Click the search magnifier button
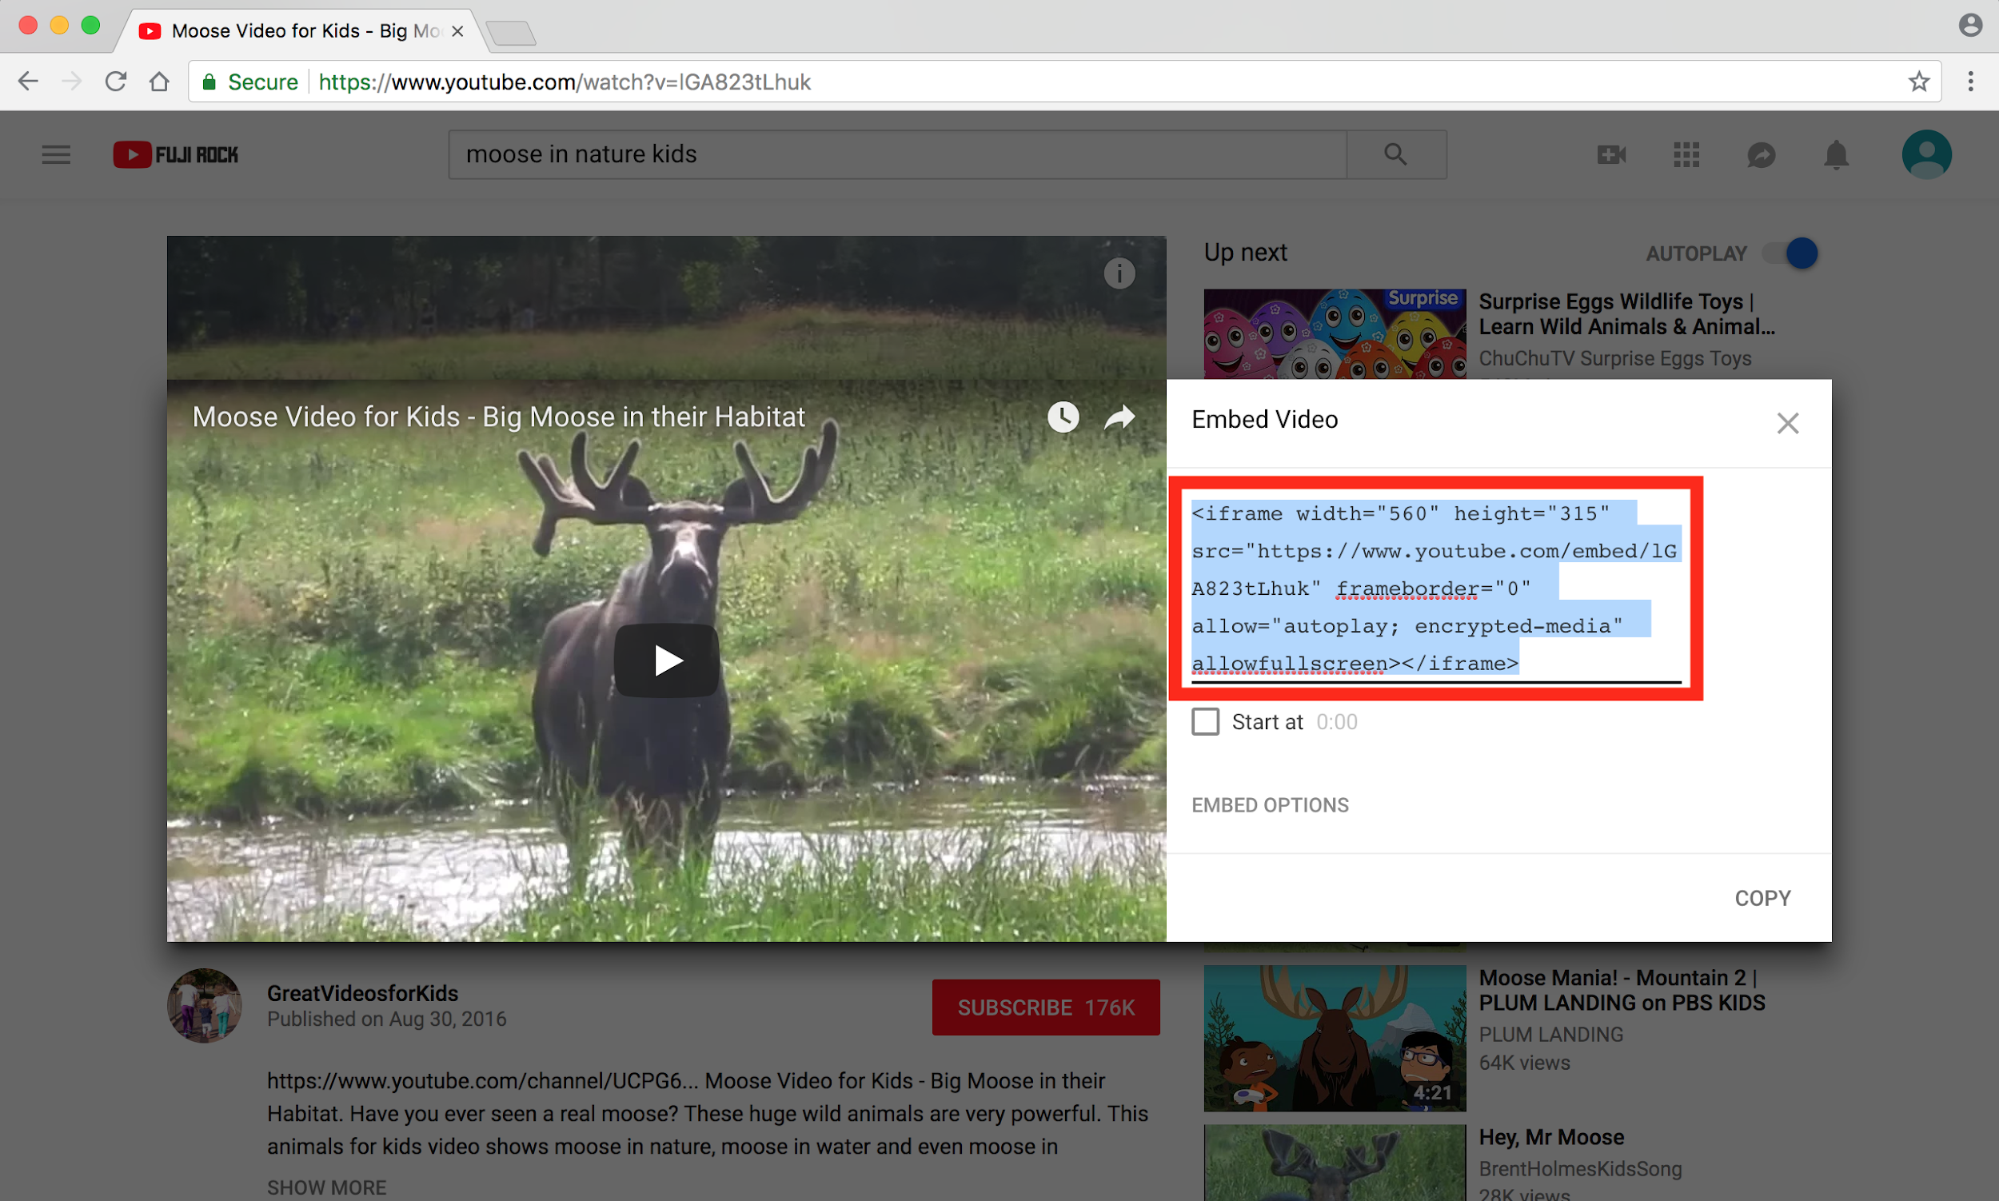Screen dimensions: 1999x1201 (x=1395, y=154)
